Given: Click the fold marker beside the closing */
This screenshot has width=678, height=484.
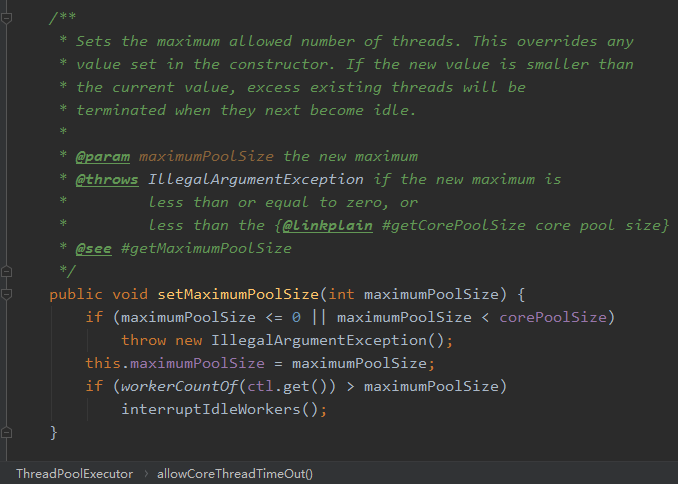Looking at the screenshot, I should click(6, 272).
